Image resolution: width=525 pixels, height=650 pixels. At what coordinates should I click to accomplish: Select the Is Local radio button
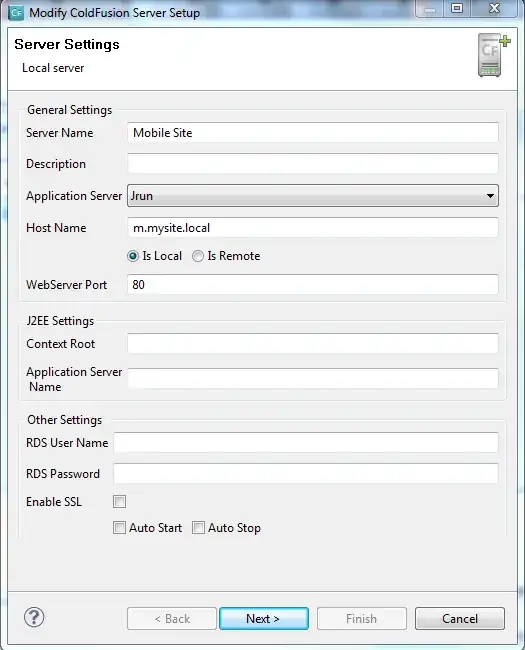(133, 256)
